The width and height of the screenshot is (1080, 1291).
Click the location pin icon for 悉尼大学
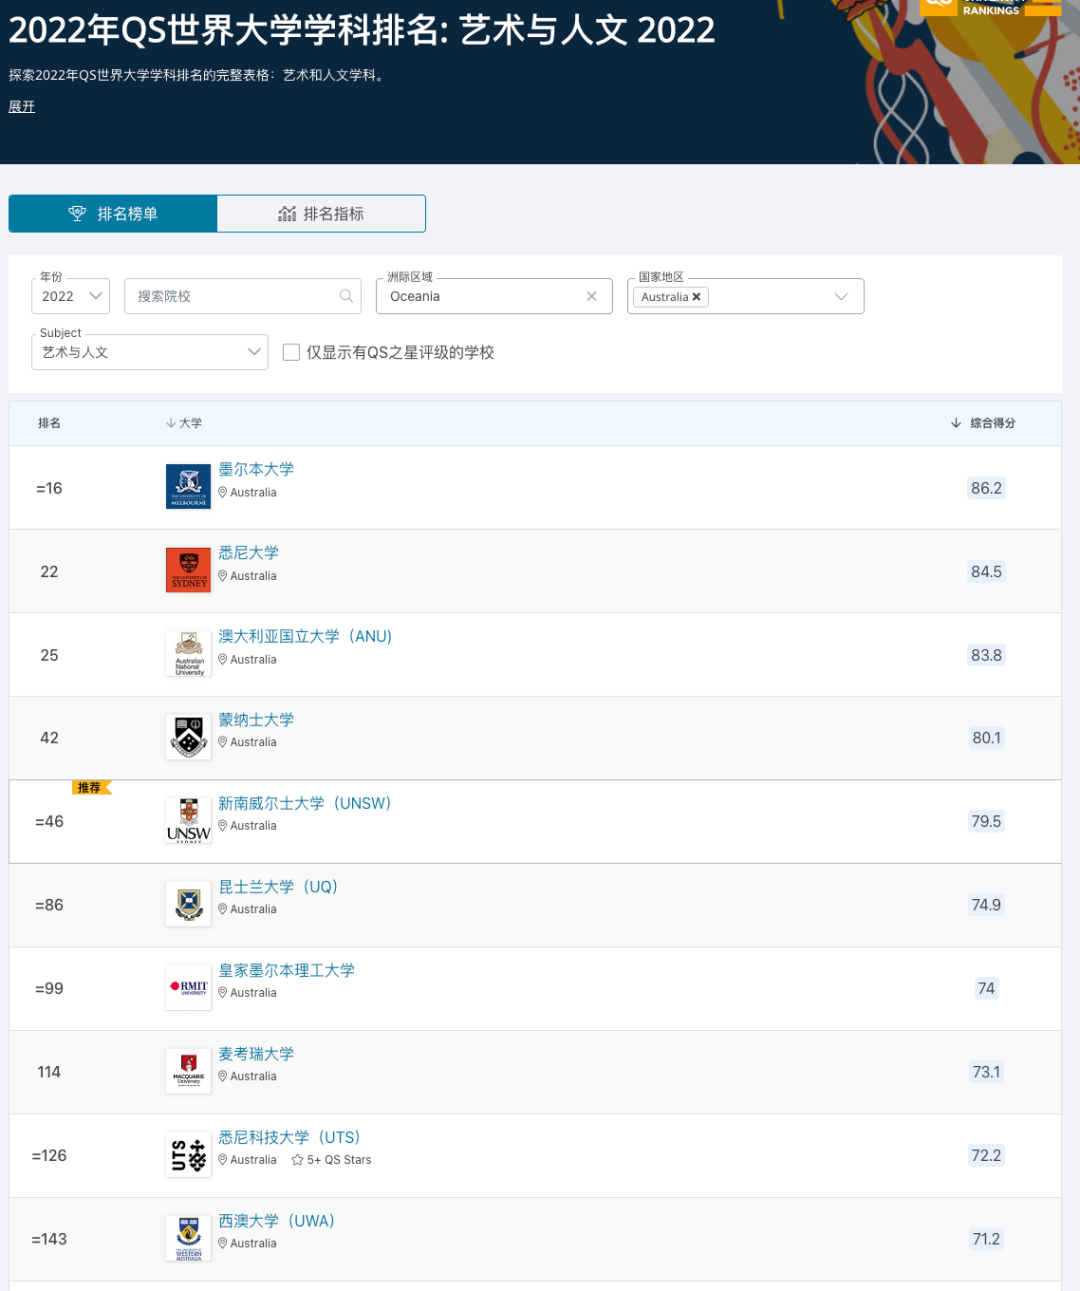(223, 576)
